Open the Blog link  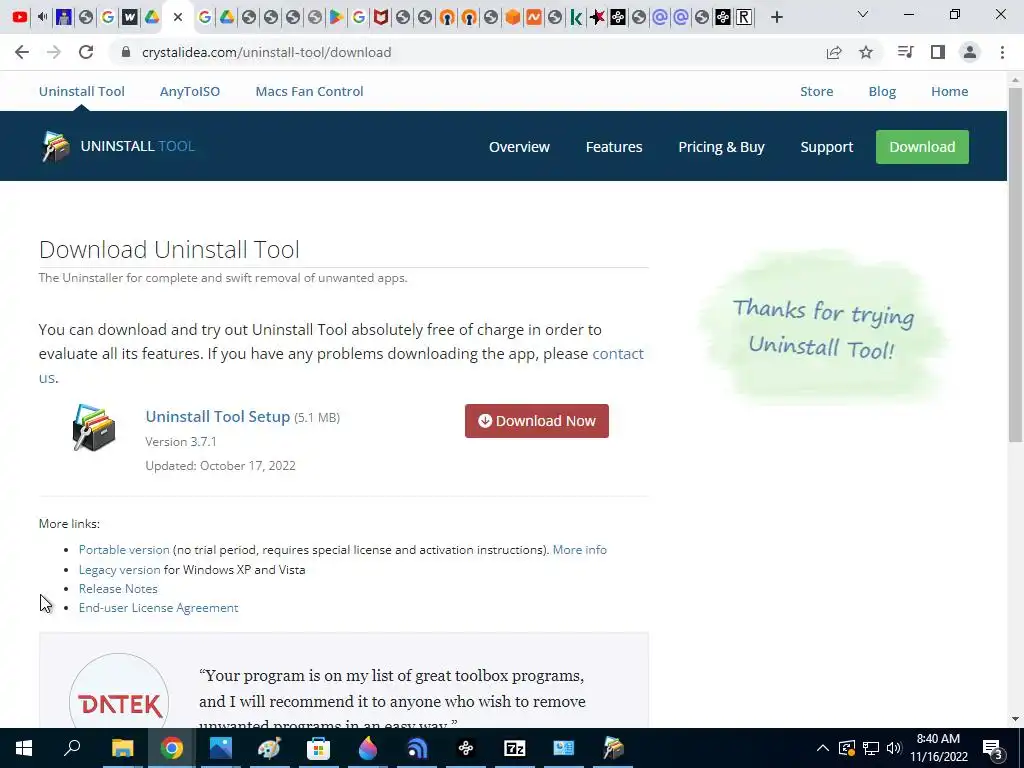coord(882,91)
